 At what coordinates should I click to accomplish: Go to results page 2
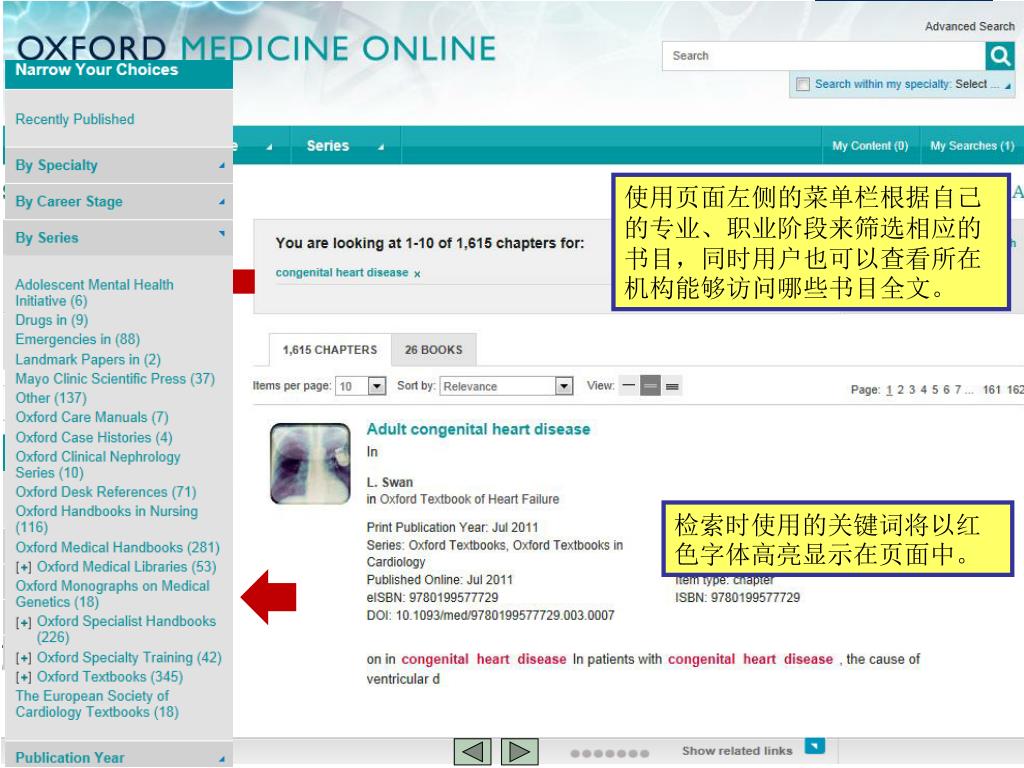point(900,390)
